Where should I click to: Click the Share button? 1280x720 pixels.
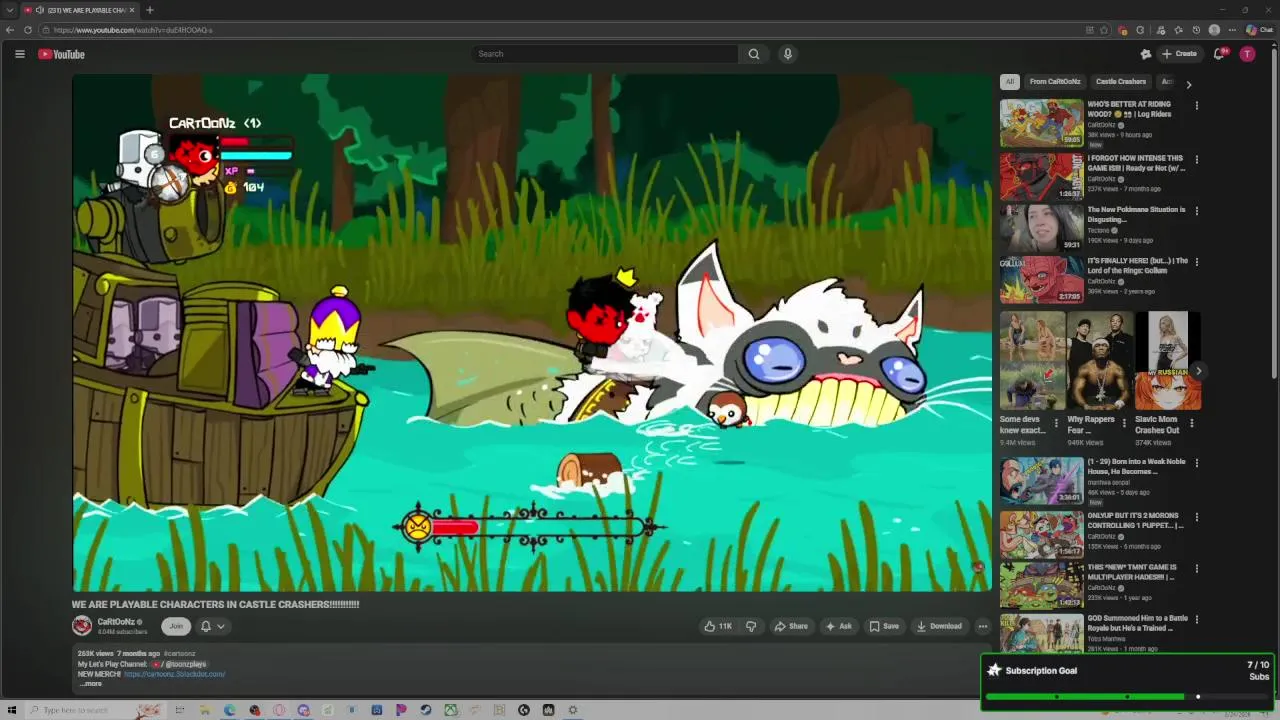(791, 626)
